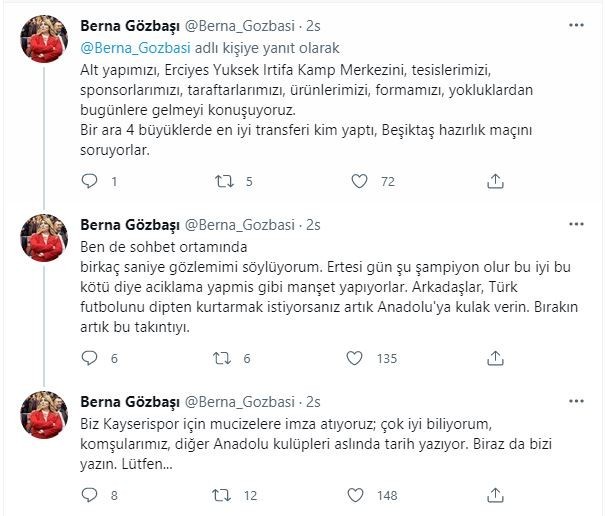Like the tweet with 135 likes
Screen dimensions: 605x516
[359, 358]
